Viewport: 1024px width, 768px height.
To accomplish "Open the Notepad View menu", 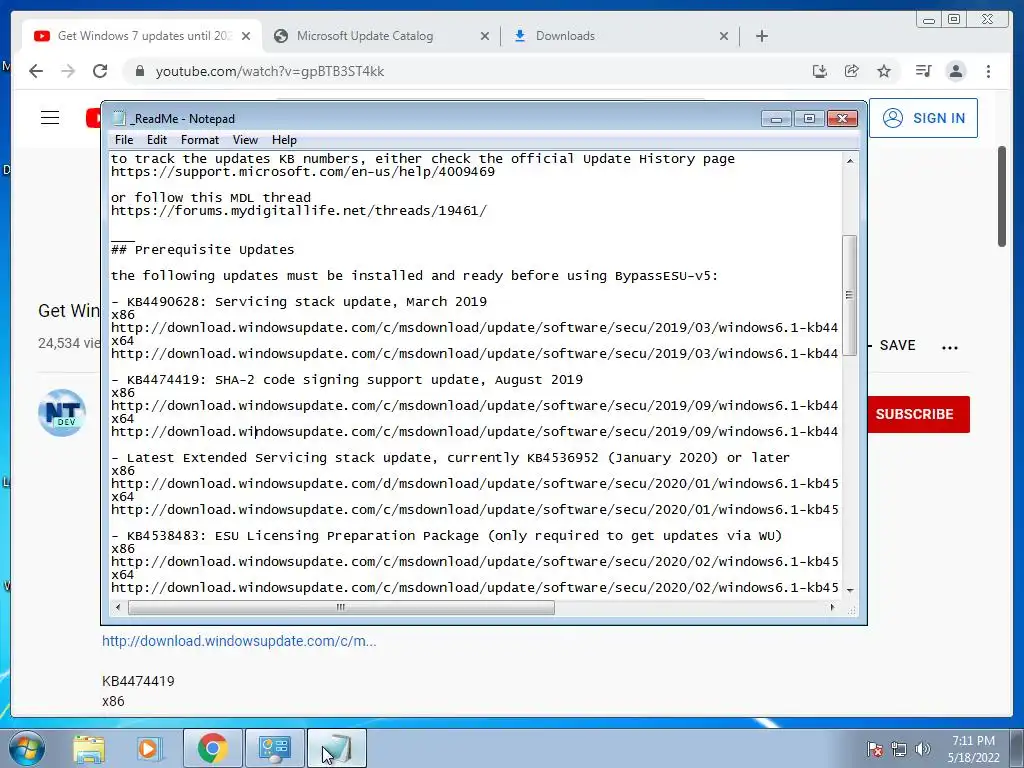I will [245, 140].
